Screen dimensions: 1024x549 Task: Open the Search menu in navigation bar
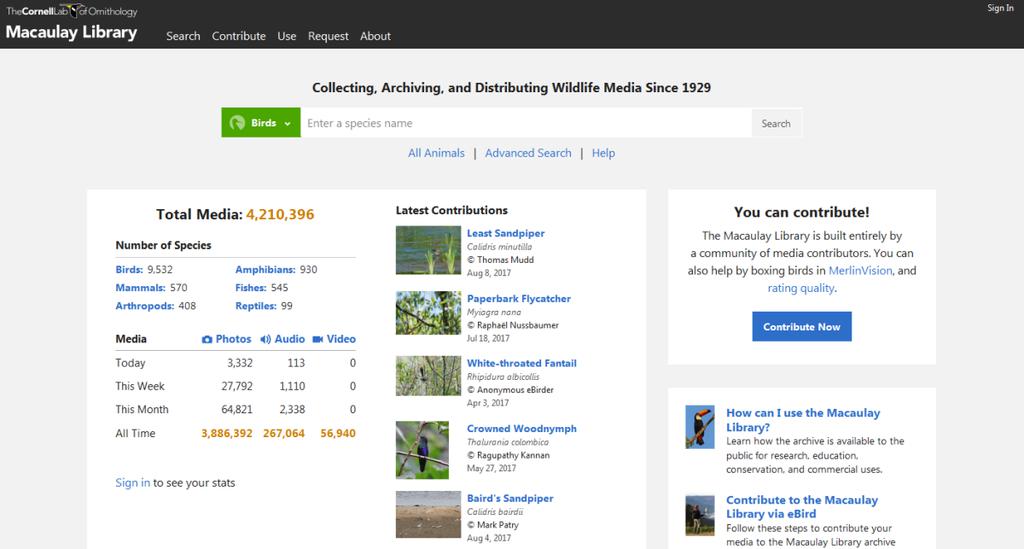(183, 36)
